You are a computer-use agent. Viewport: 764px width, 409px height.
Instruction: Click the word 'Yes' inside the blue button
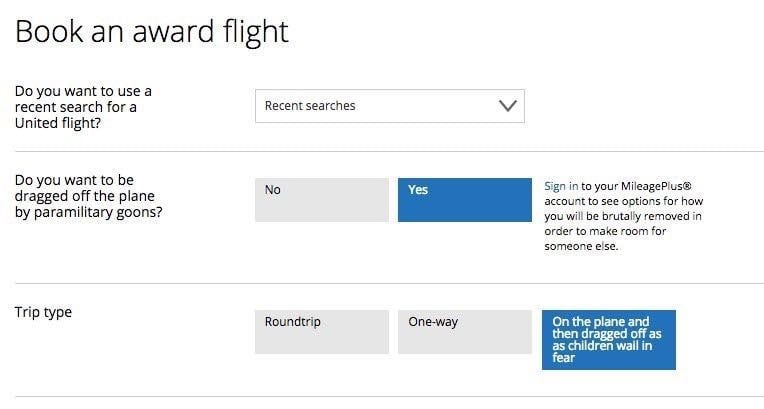pos(418,190)
